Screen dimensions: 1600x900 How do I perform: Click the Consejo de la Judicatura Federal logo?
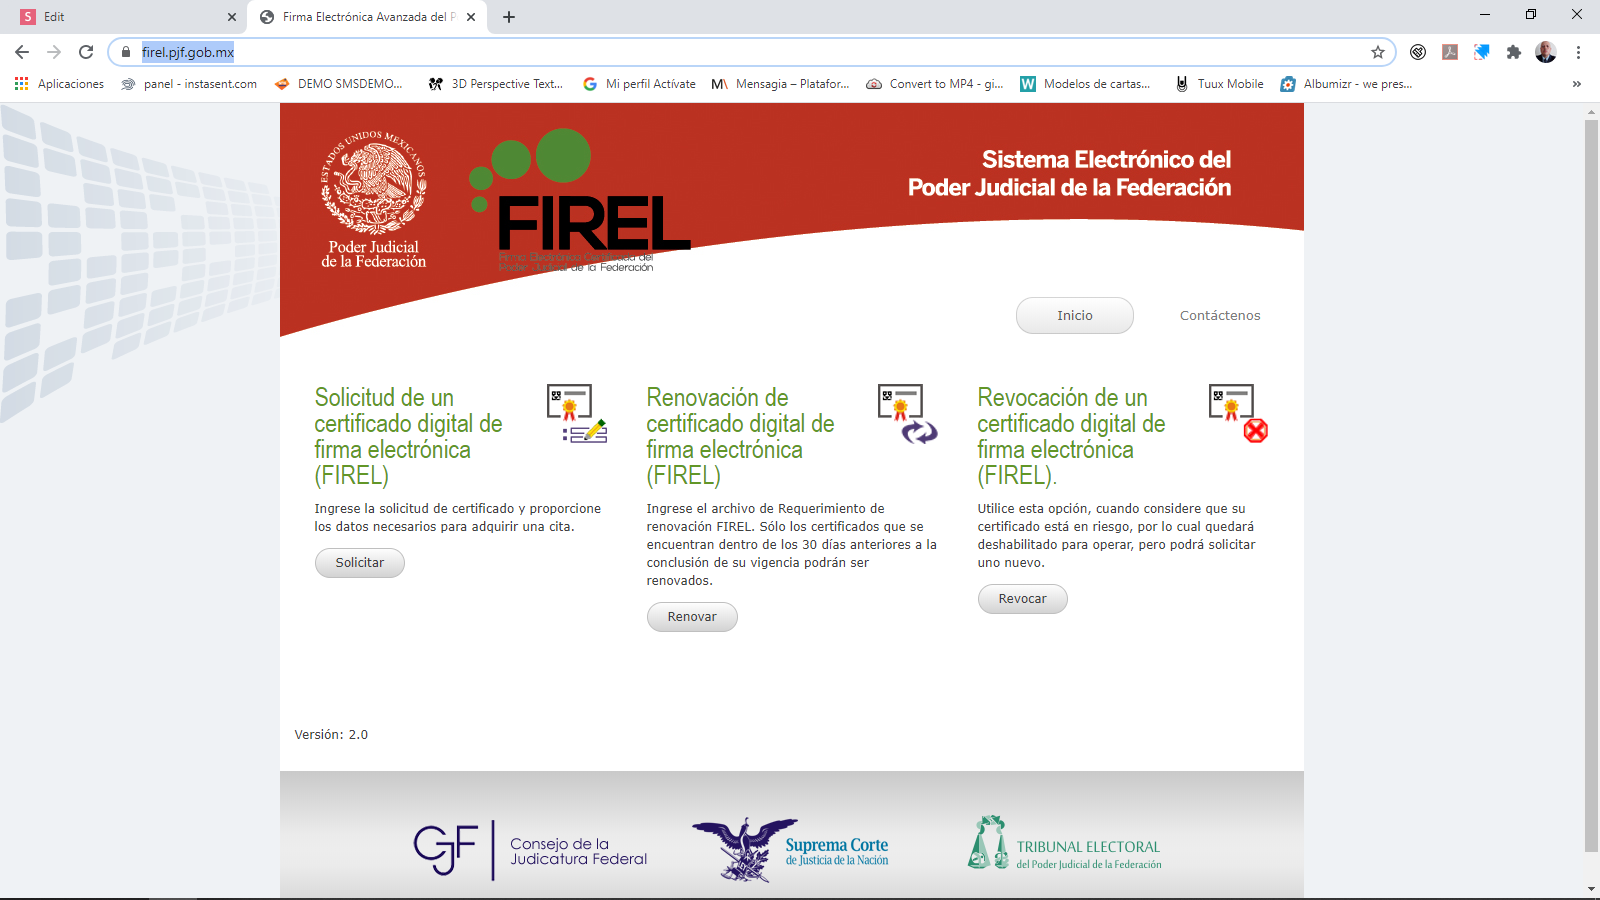[x=531, y=851]
